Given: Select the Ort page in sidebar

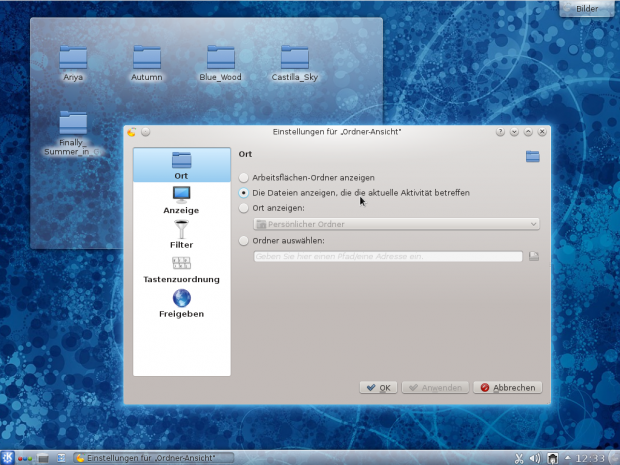Looking at the screenshot, I should (x=181, y=165).
